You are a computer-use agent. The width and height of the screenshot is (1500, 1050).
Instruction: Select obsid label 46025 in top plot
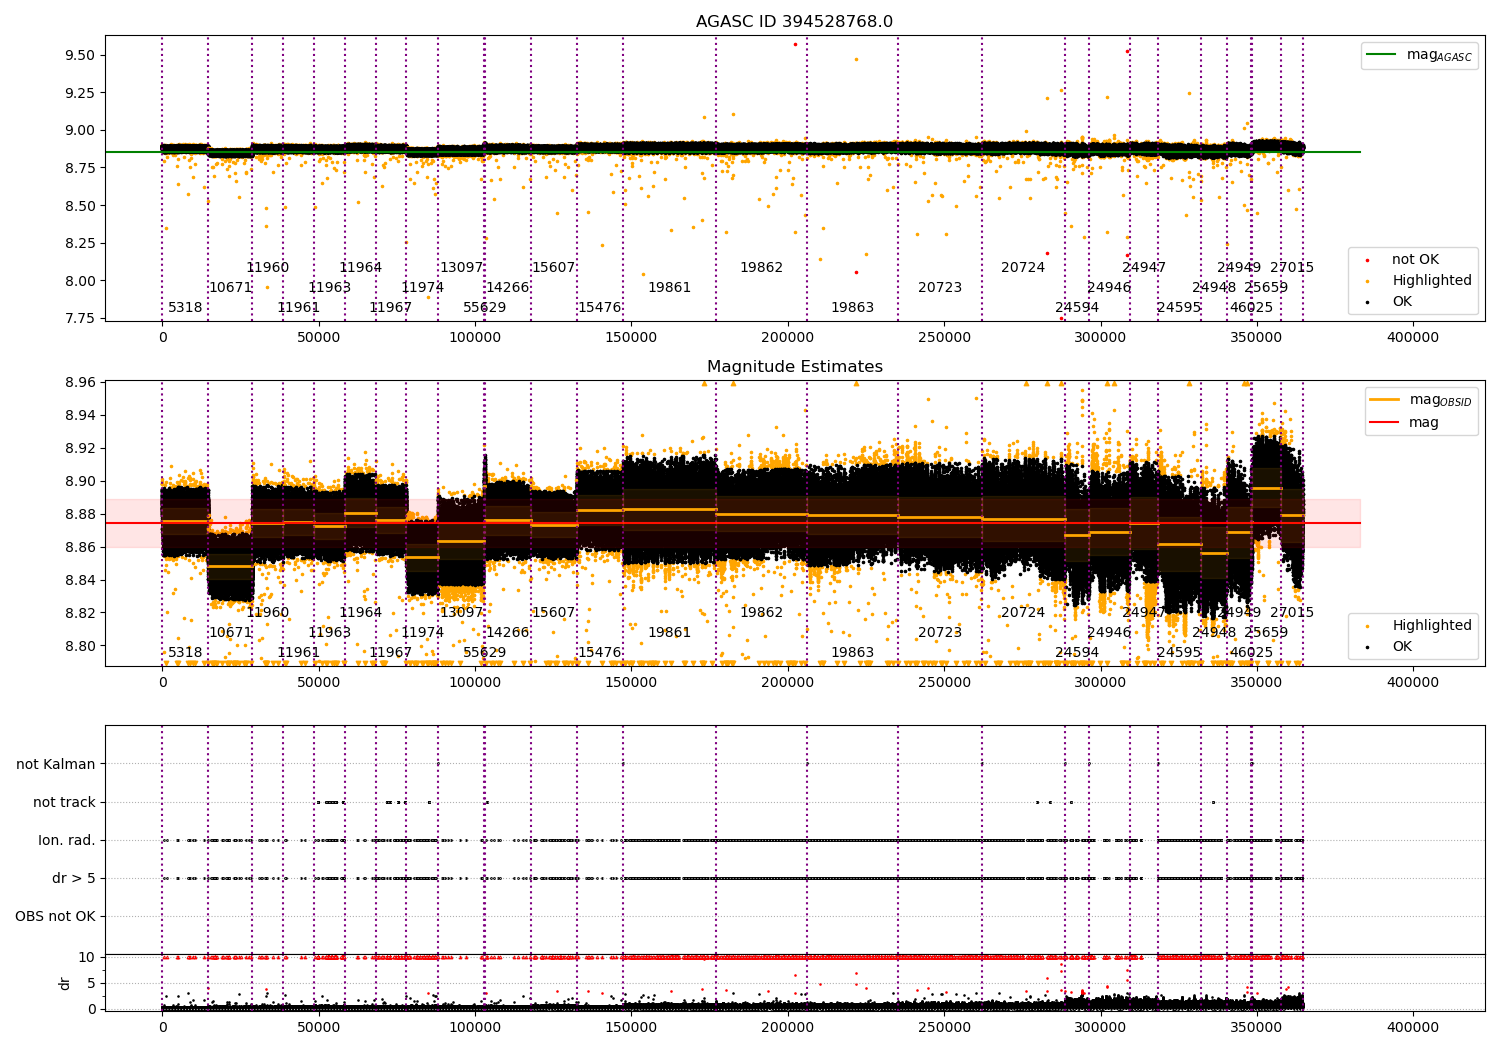[x=1252, y=308]
